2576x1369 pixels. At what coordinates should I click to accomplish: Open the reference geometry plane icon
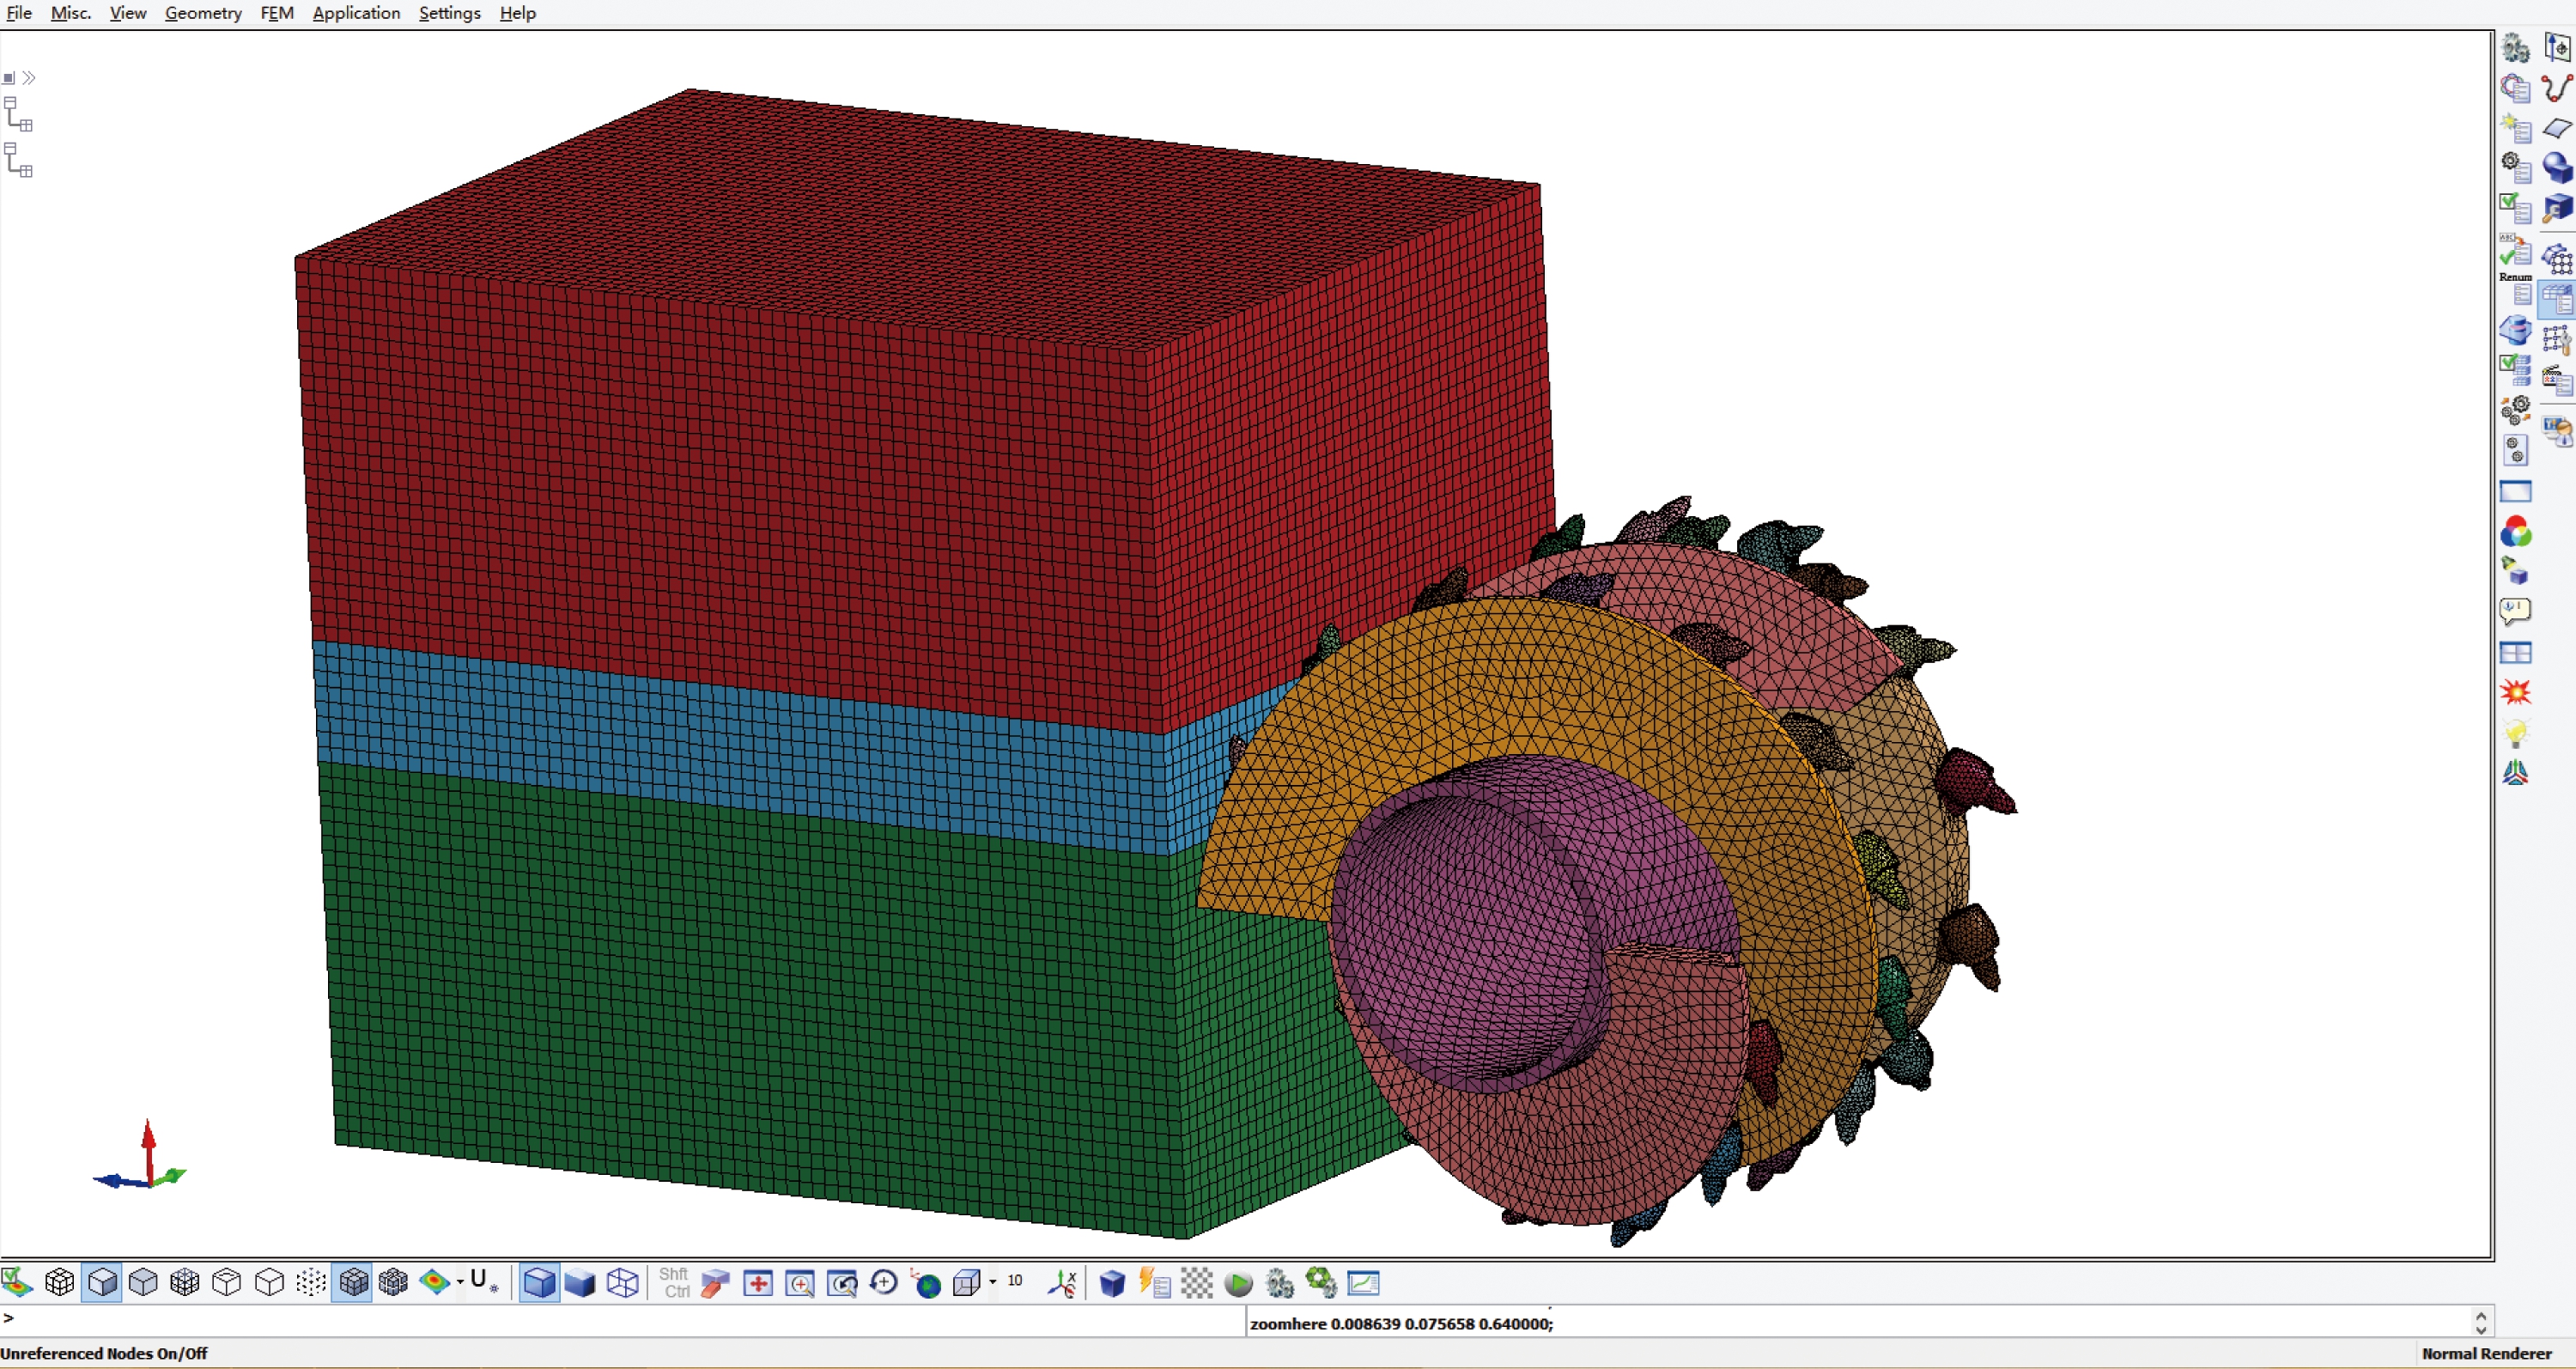click(2557, 47)
